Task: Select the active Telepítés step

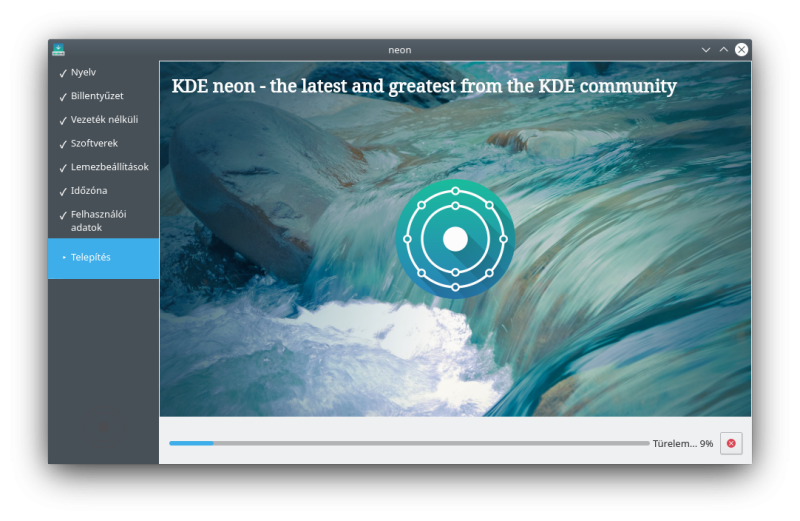Action: tap(104, 258)
